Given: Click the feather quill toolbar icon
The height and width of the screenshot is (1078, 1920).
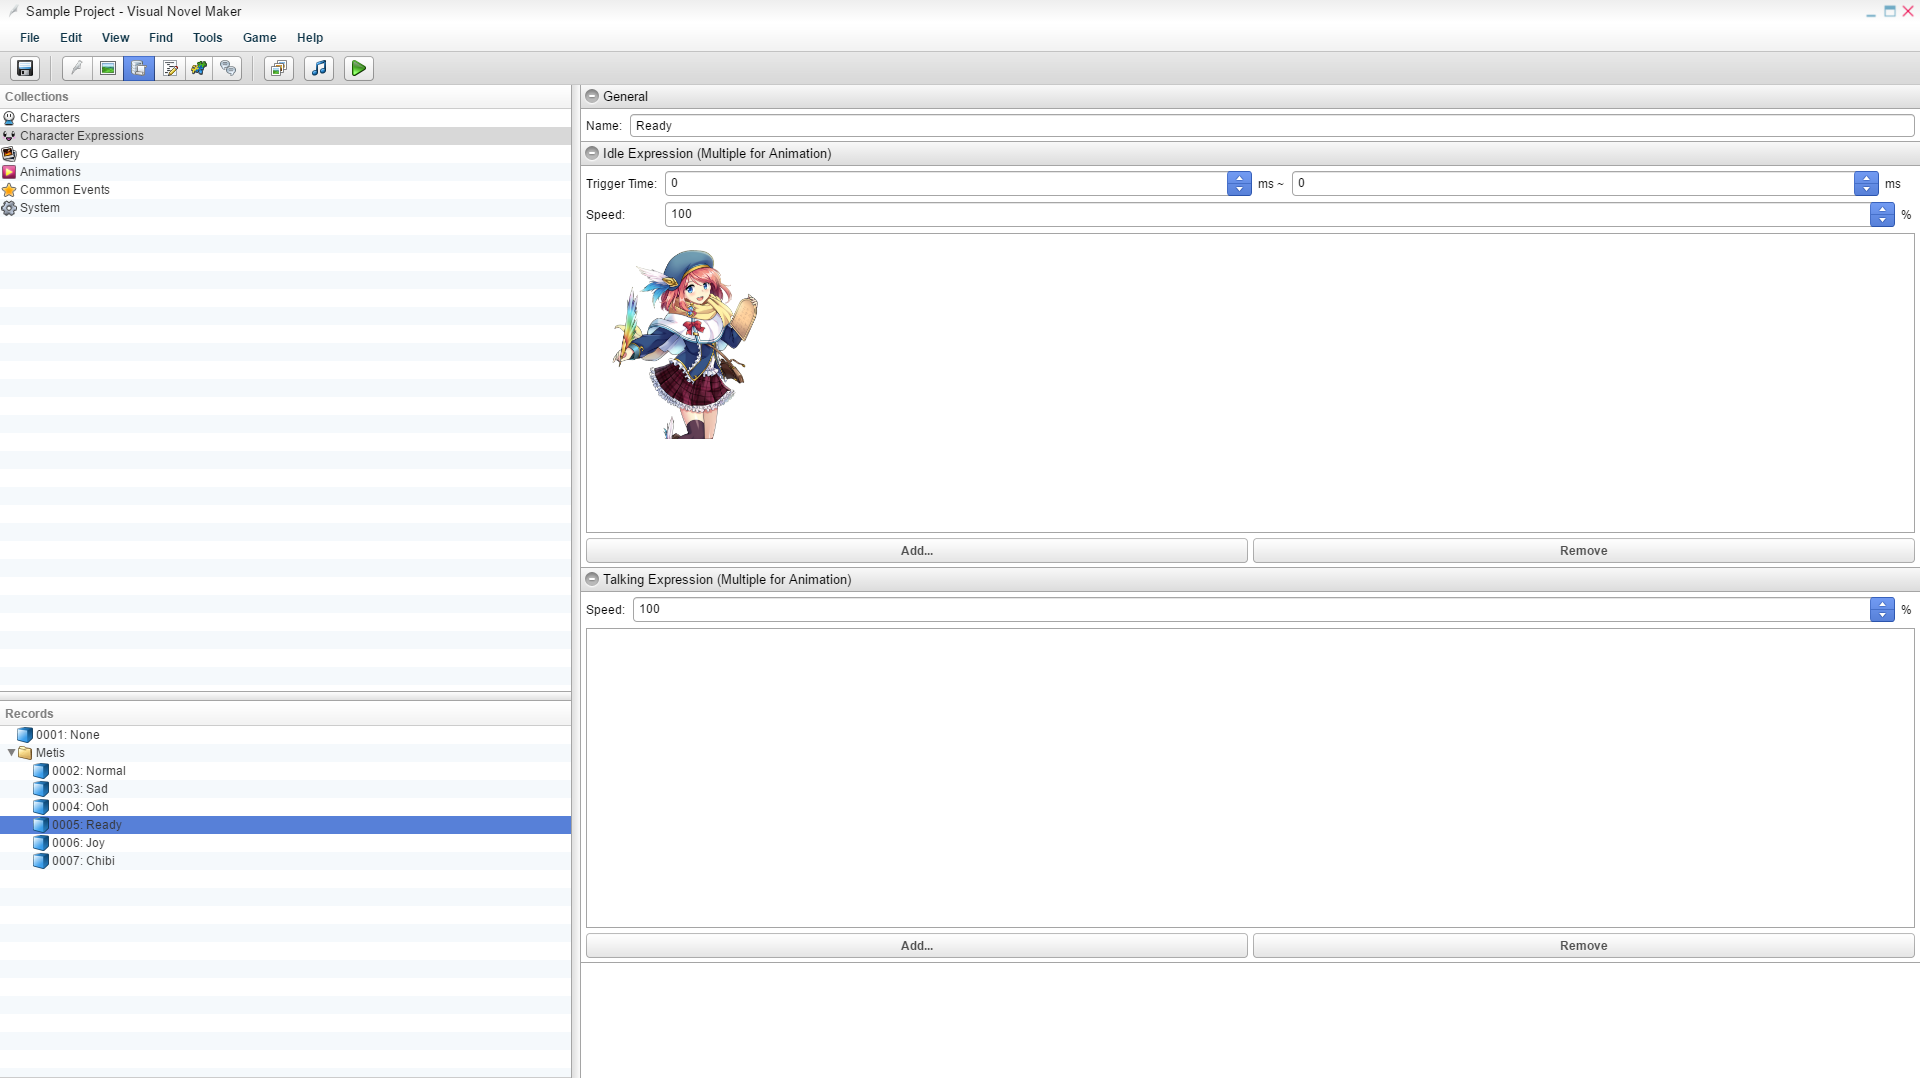Looking at the screenshot, I should [x=77, y=68].
